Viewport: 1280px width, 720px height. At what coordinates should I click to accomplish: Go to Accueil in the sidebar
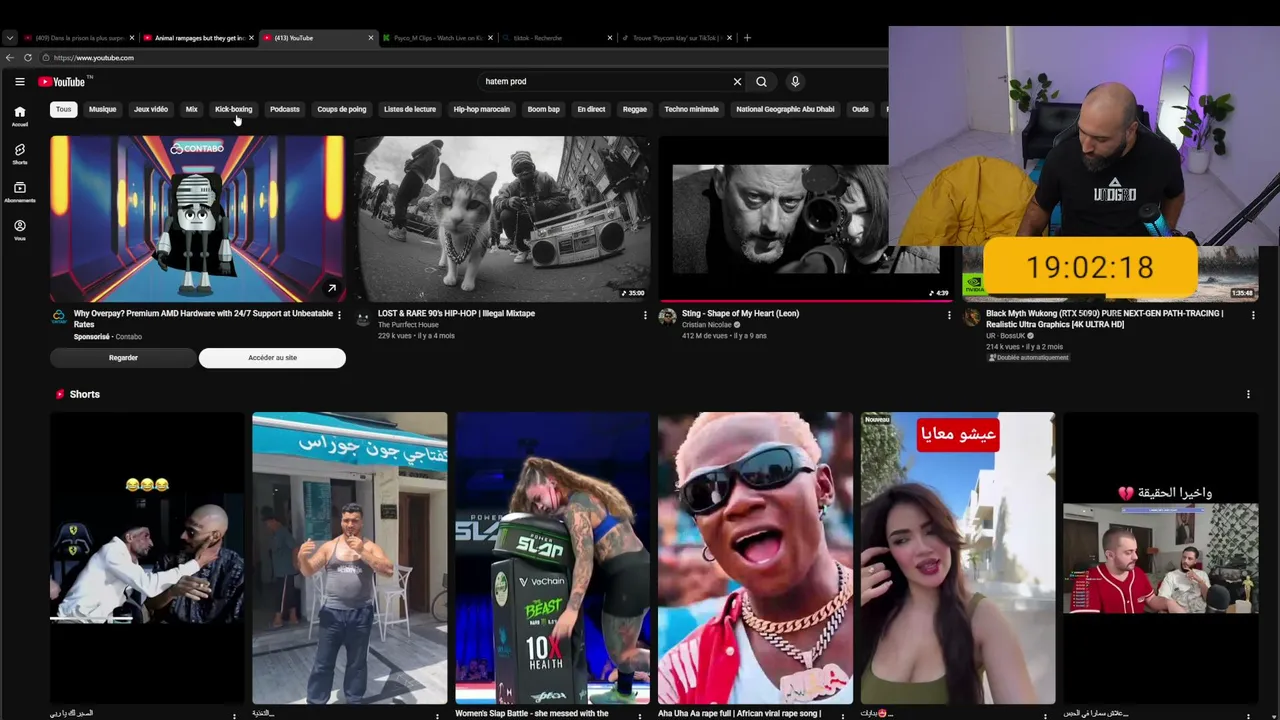(x=19, y=116)
